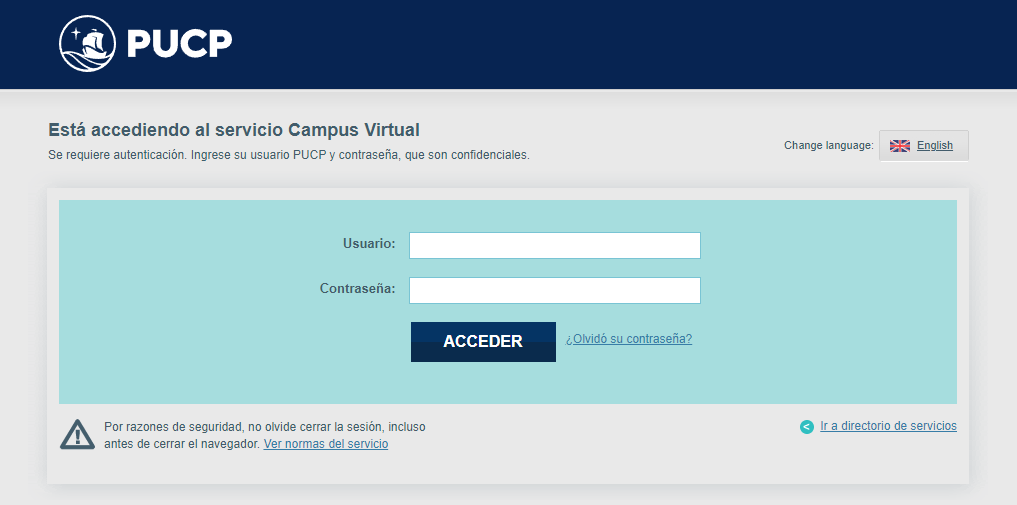Viewport: 1017px width, 505px height.
Task: Go to "Ir a directorio de servicios"
Action: pyautogui.click(x=888, y=426)
